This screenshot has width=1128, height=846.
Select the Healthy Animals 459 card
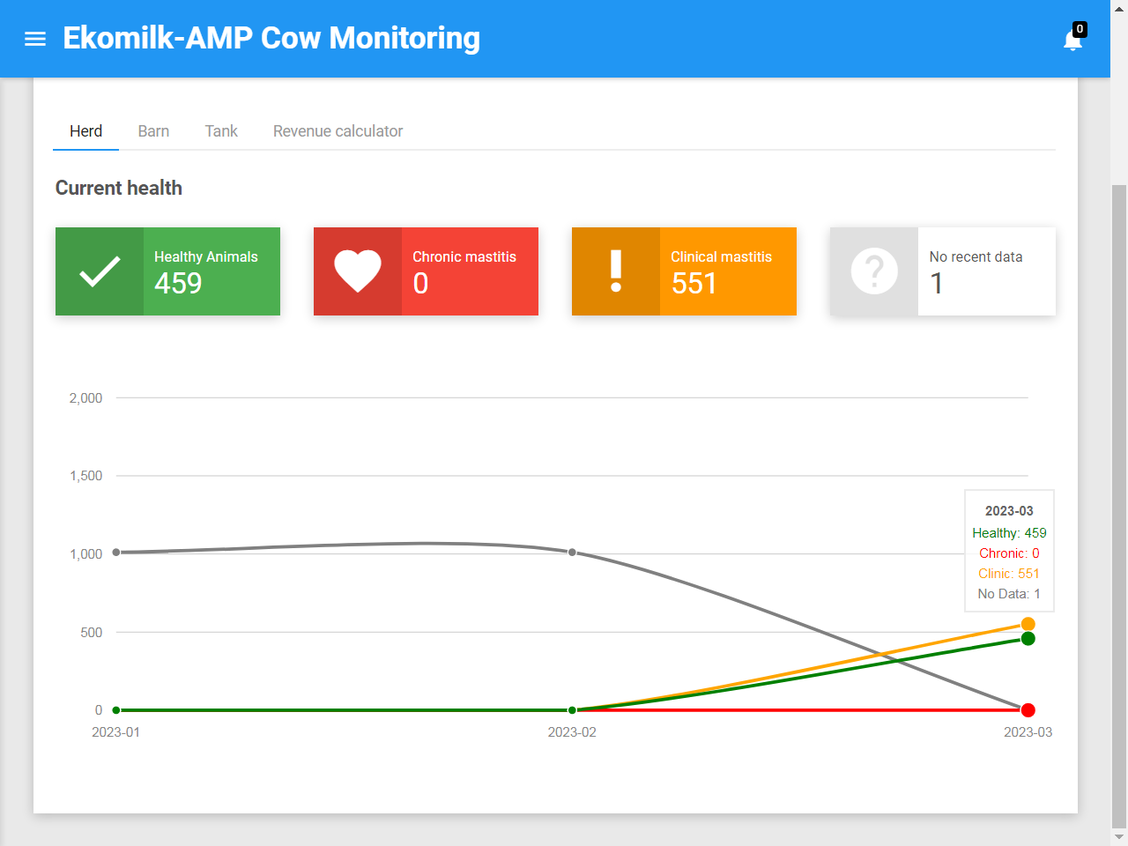pos(168,271)
